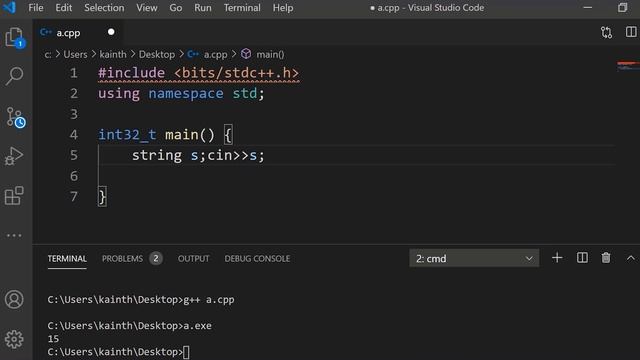Switch to the TERMINAL panel tab
This screenshot has width=640, height=360.
pos(67,259)
